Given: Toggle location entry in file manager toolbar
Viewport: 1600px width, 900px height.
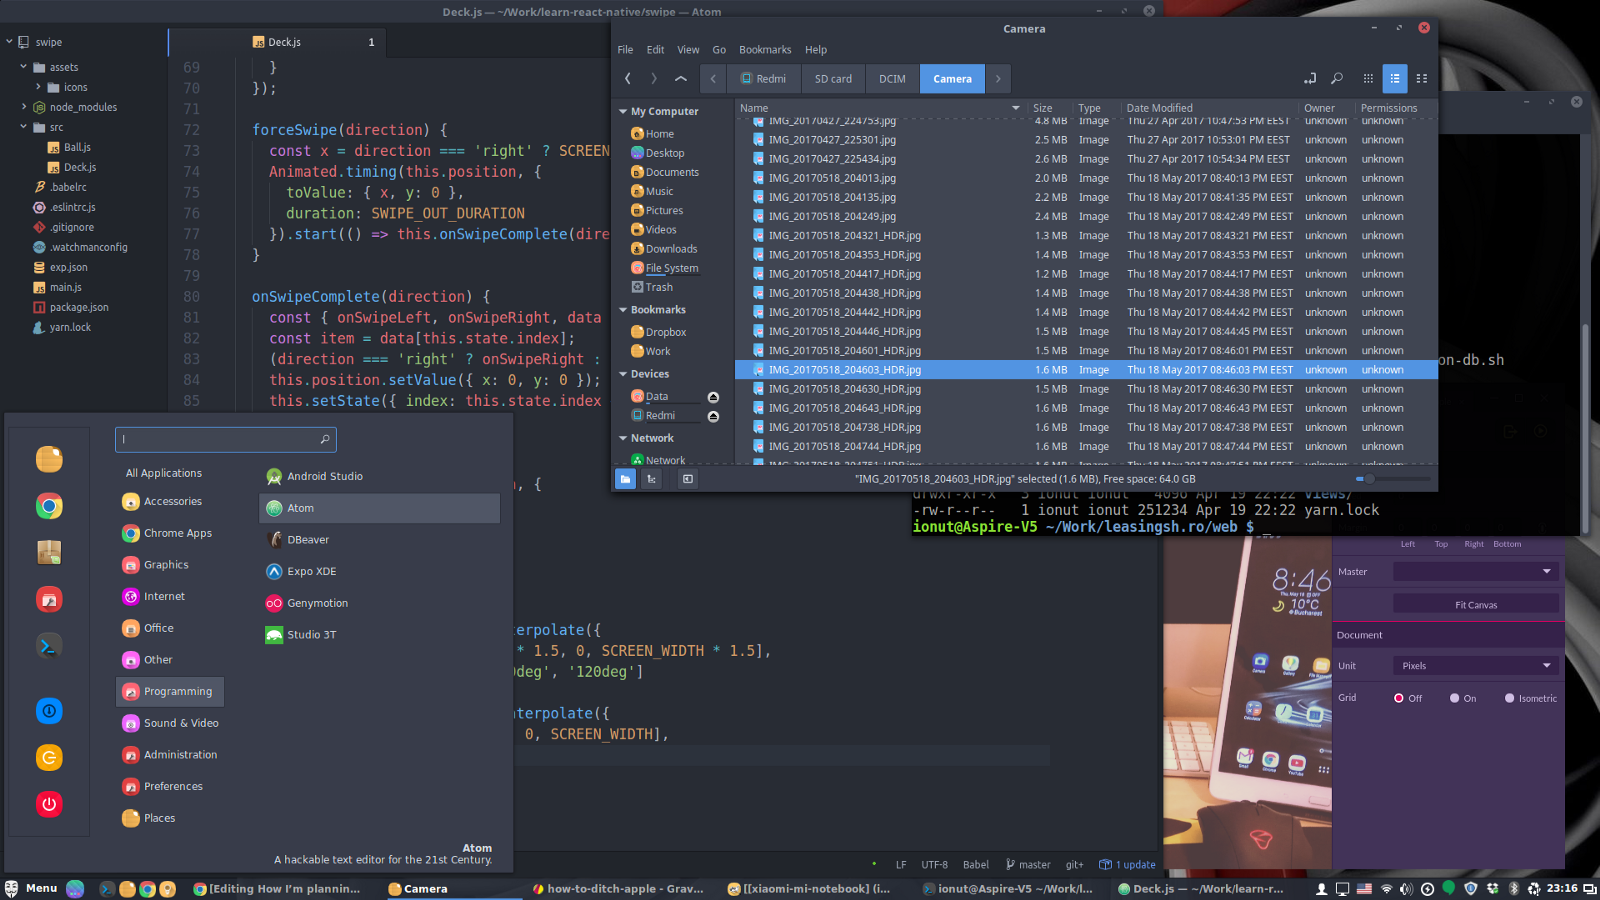Looking at the screenshot, I should 1310,79.
